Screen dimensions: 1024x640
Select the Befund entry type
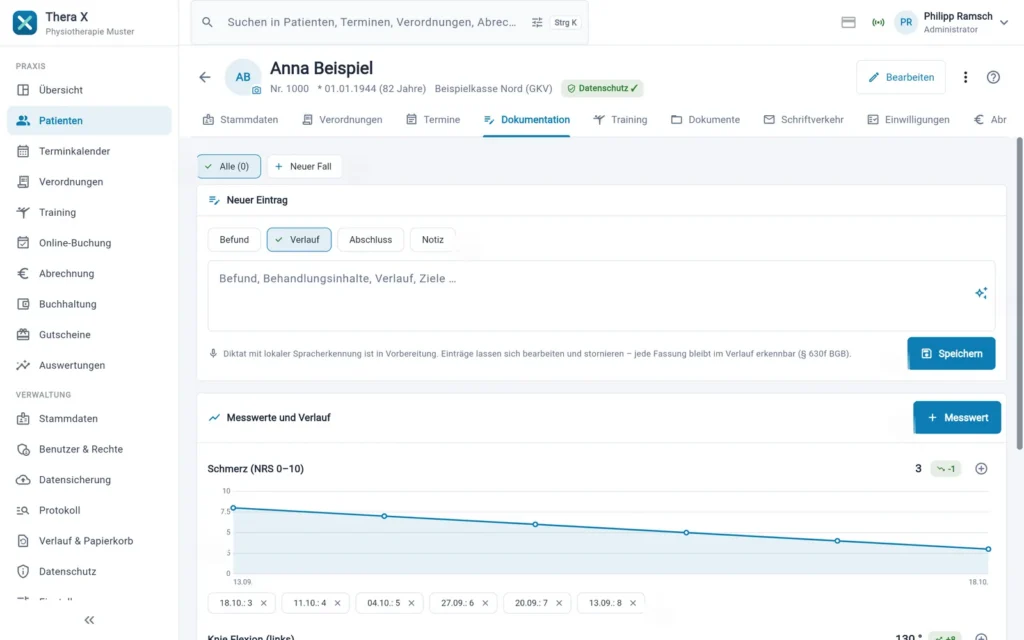(234, 240)
